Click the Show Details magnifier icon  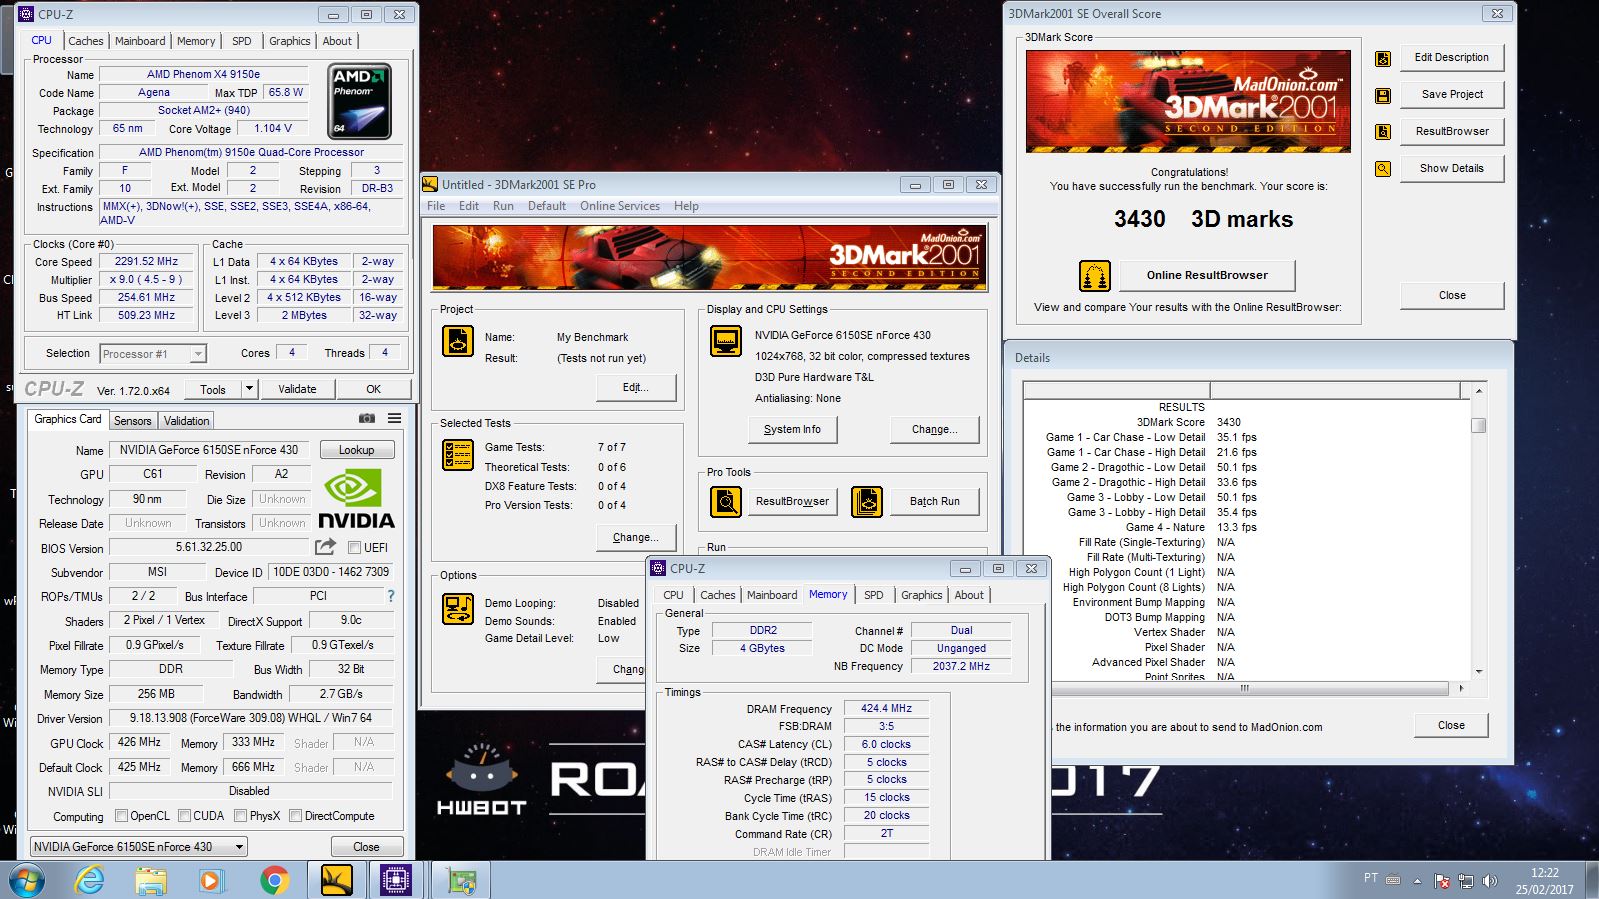(1383, 169)
